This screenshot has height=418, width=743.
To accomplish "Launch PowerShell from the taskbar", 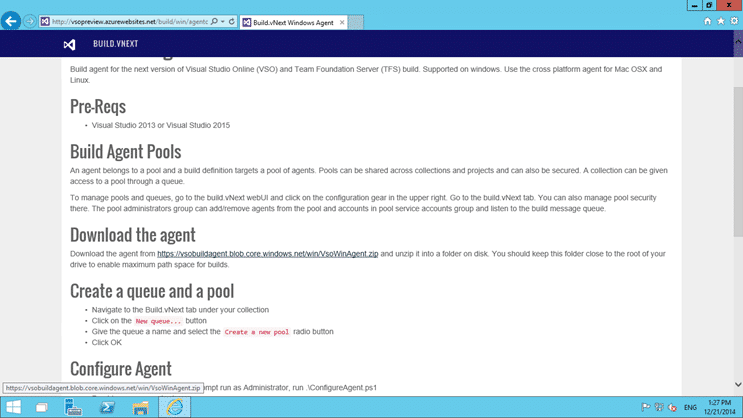I will coord(107,407).
